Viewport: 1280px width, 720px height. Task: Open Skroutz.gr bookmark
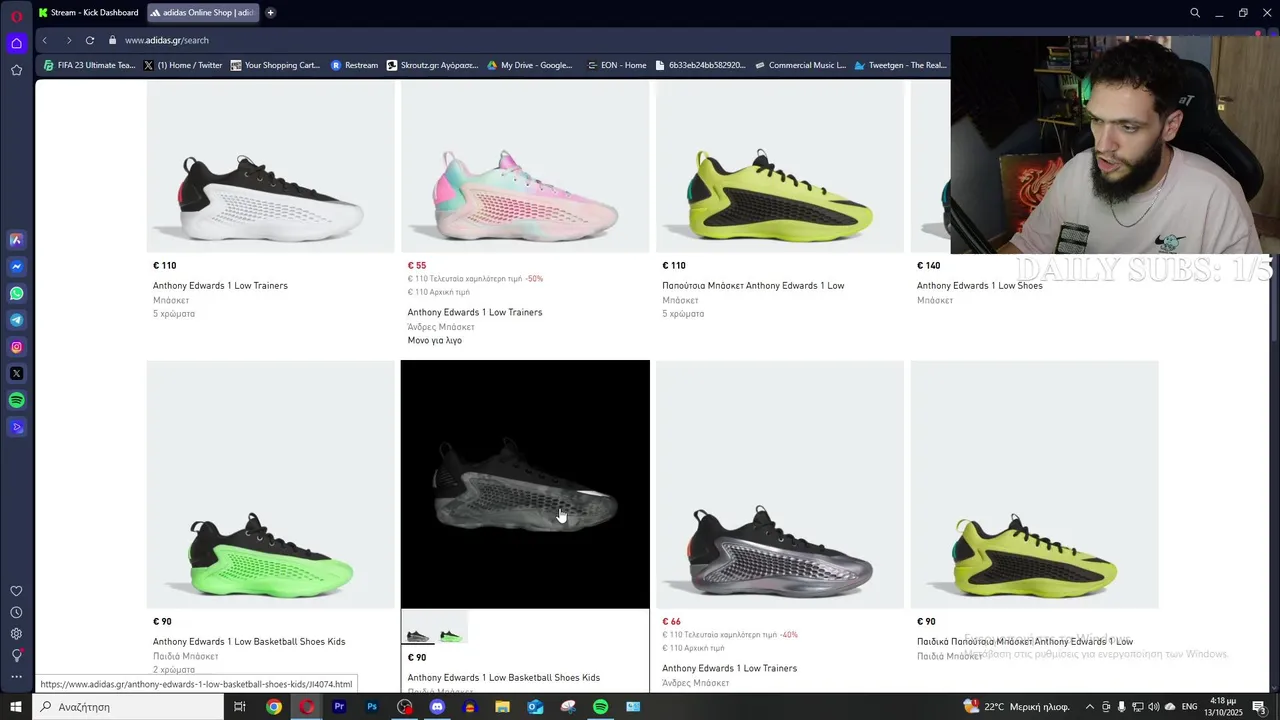432,65
